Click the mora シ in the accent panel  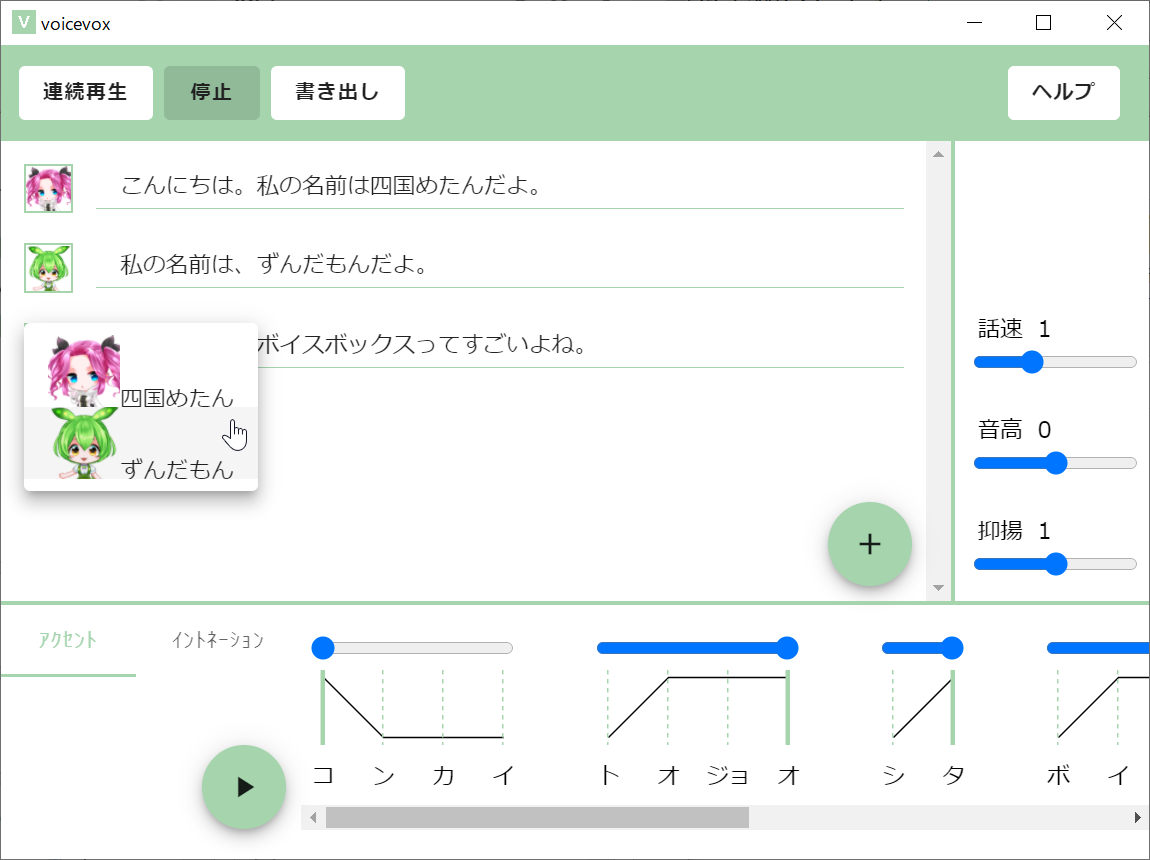click(893, 775)
